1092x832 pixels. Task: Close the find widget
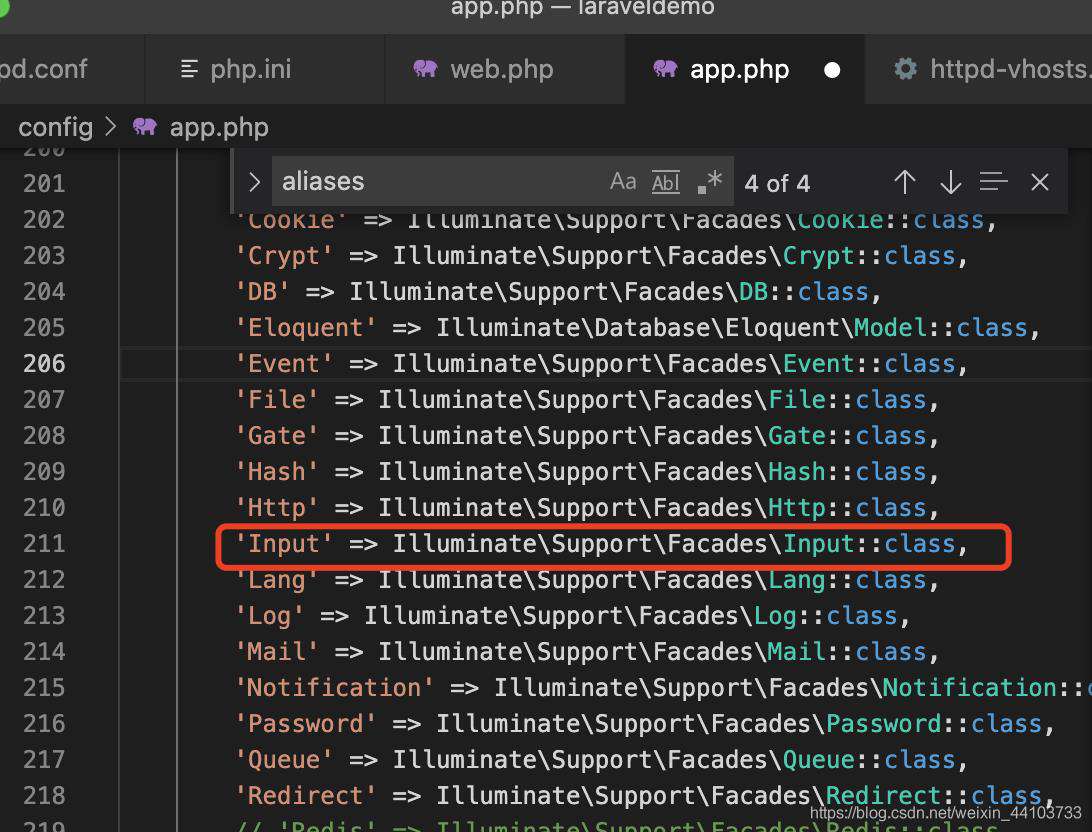(1039, 182)
